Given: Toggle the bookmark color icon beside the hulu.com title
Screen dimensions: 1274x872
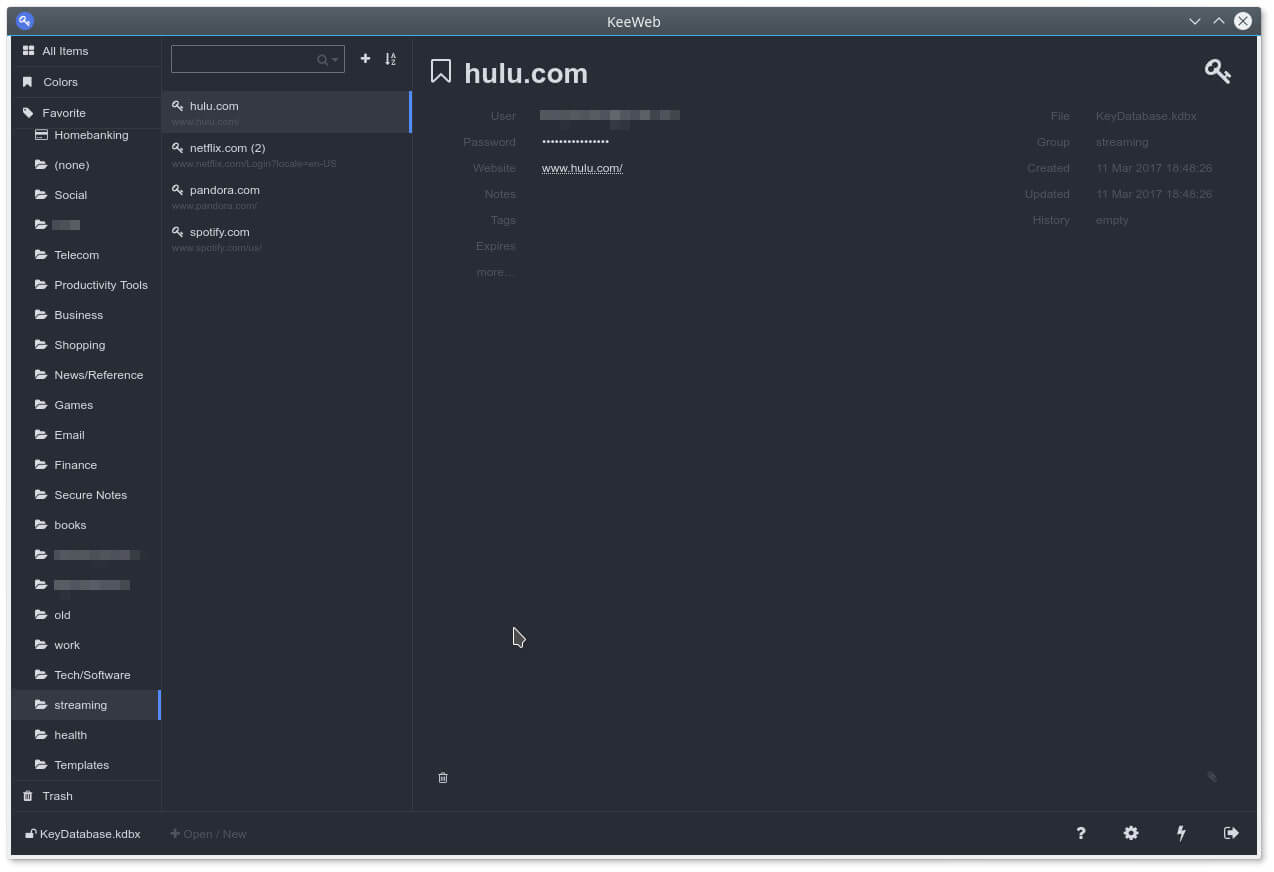Looking at the screenshot, I should click(x=441, y=71).
